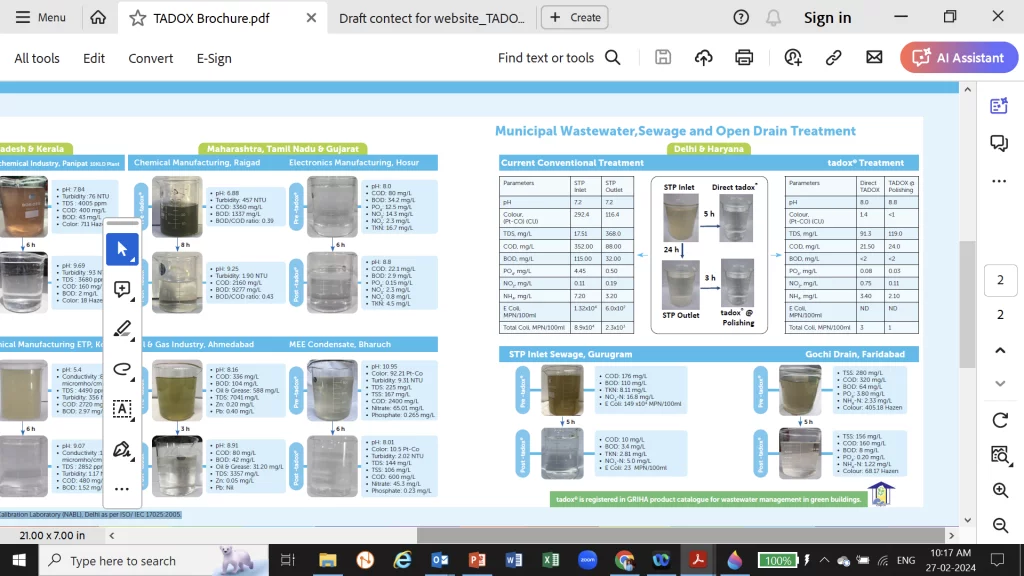1024x576 pixels.
Task: Go to next page arrow
Action: point(1000,383)
